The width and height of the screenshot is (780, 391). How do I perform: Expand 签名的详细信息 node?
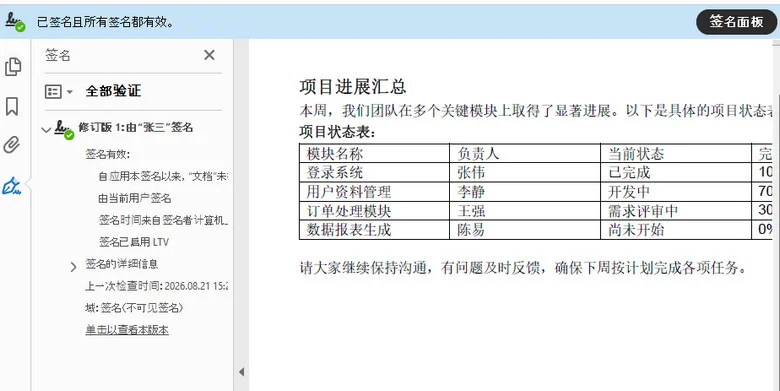(x=74, y=267)
